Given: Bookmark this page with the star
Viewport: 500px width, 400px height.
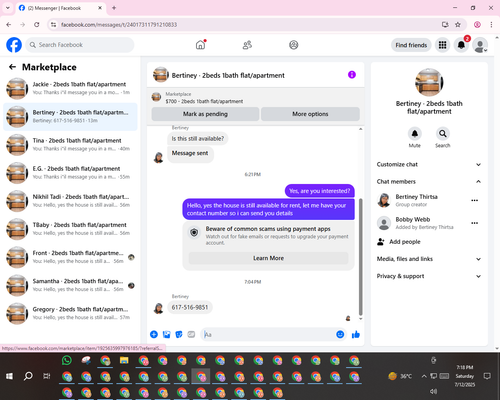Looking at the screenshot, I should (458, 24).
